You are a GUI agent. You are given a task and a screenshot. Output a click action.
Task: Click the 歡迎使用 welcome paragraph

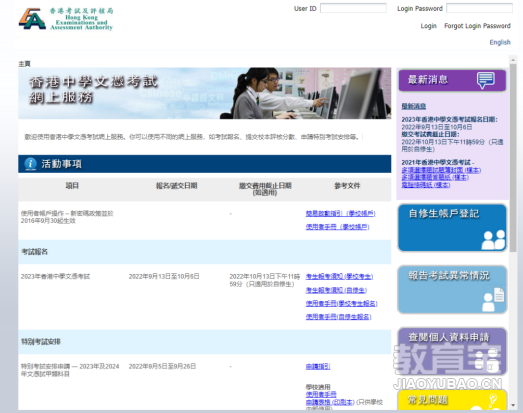click(192, 137)
